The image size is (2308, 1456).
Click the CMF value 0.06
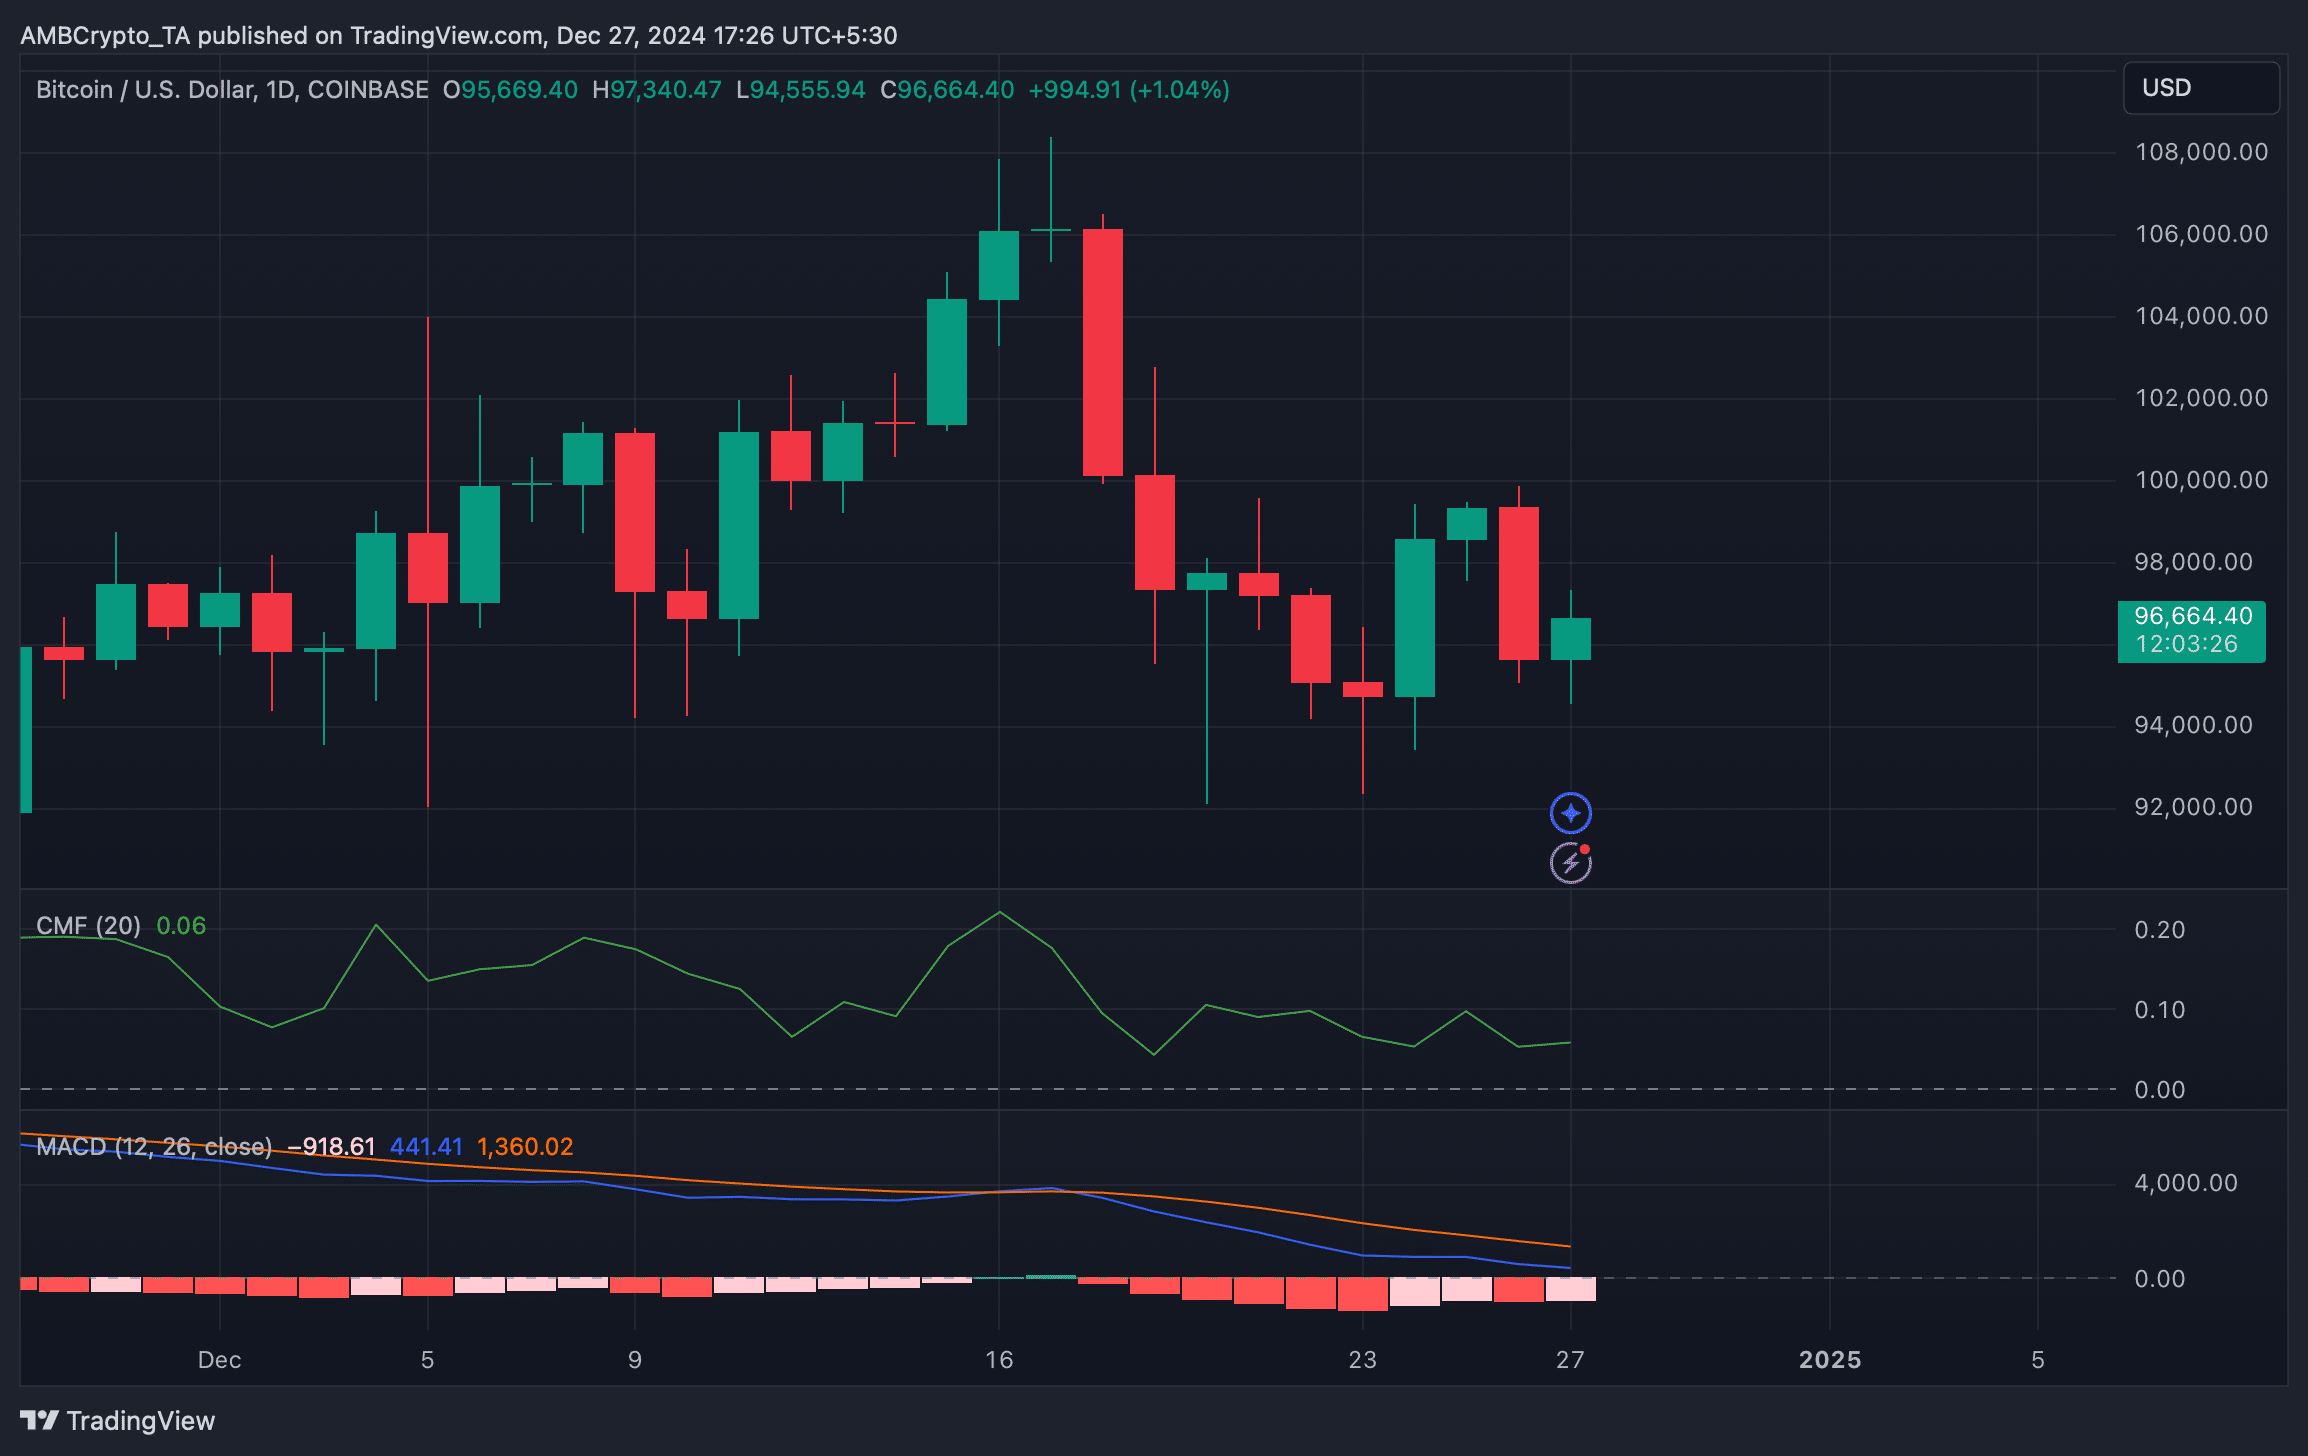click(x=181, y=926)
